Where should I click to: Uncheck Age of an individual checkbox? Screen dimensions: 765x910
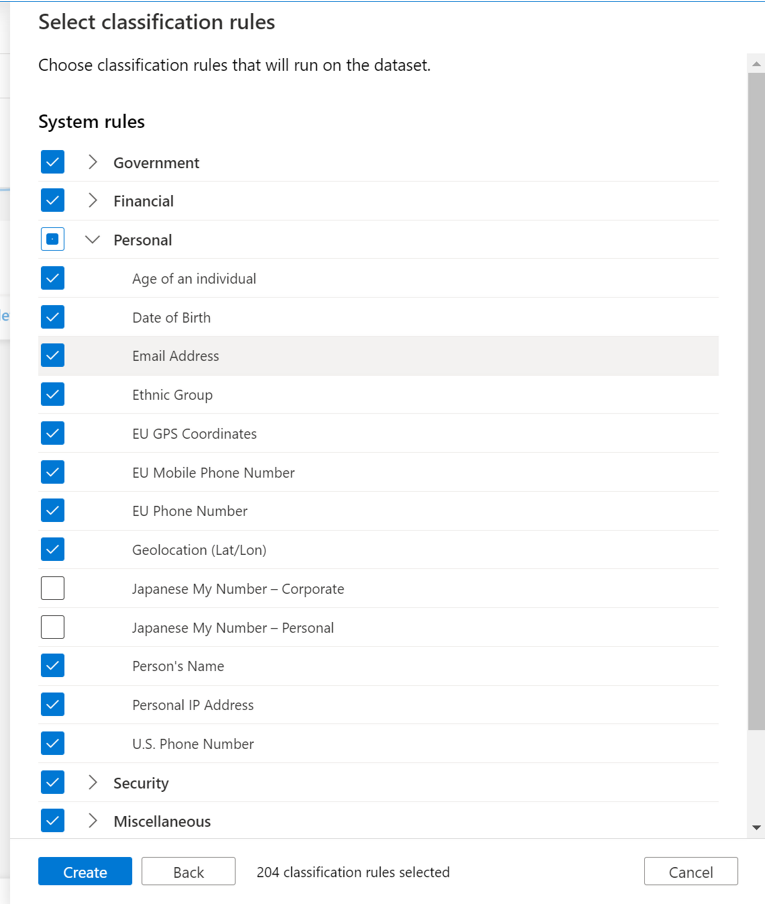coord(52,278)
